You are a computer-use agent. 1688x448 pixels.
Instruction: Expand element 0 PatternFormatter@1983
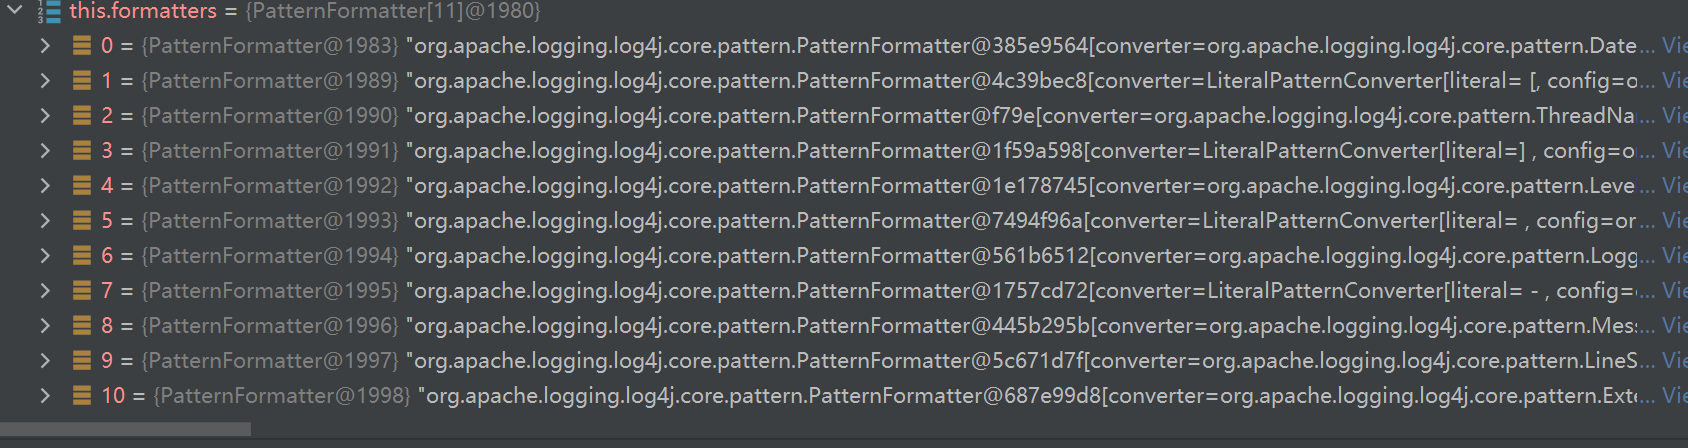click(x=45, y=45)
